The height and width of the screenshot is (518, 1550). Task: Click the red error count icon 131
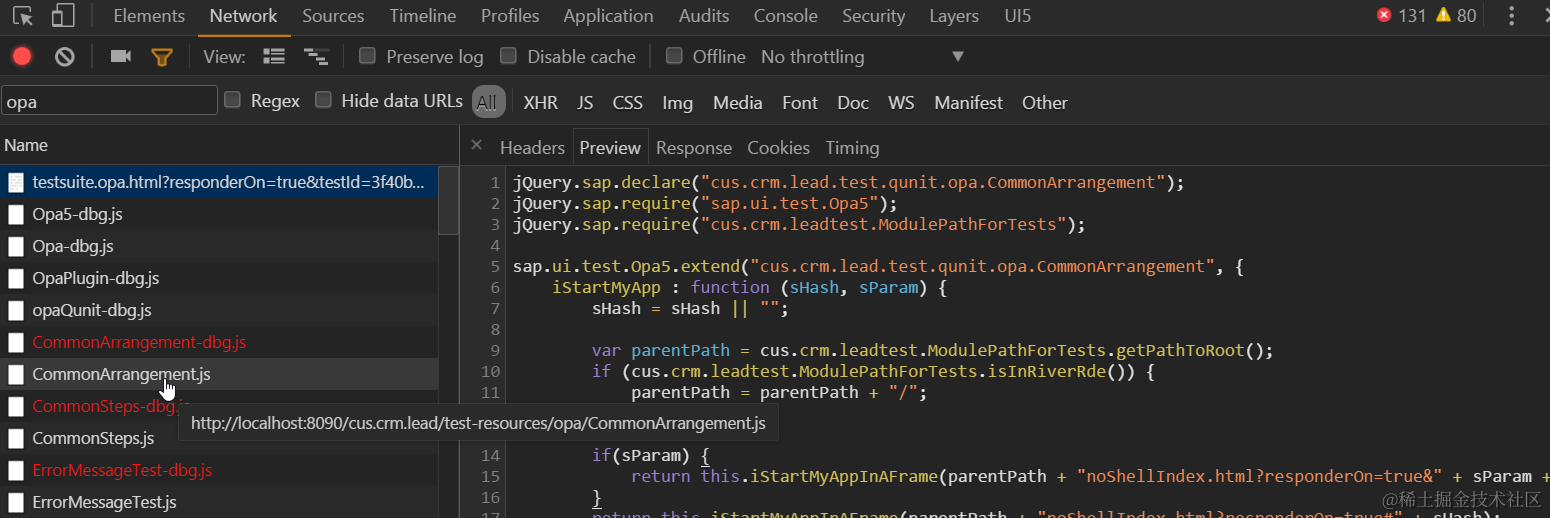tap(1384, 15)
